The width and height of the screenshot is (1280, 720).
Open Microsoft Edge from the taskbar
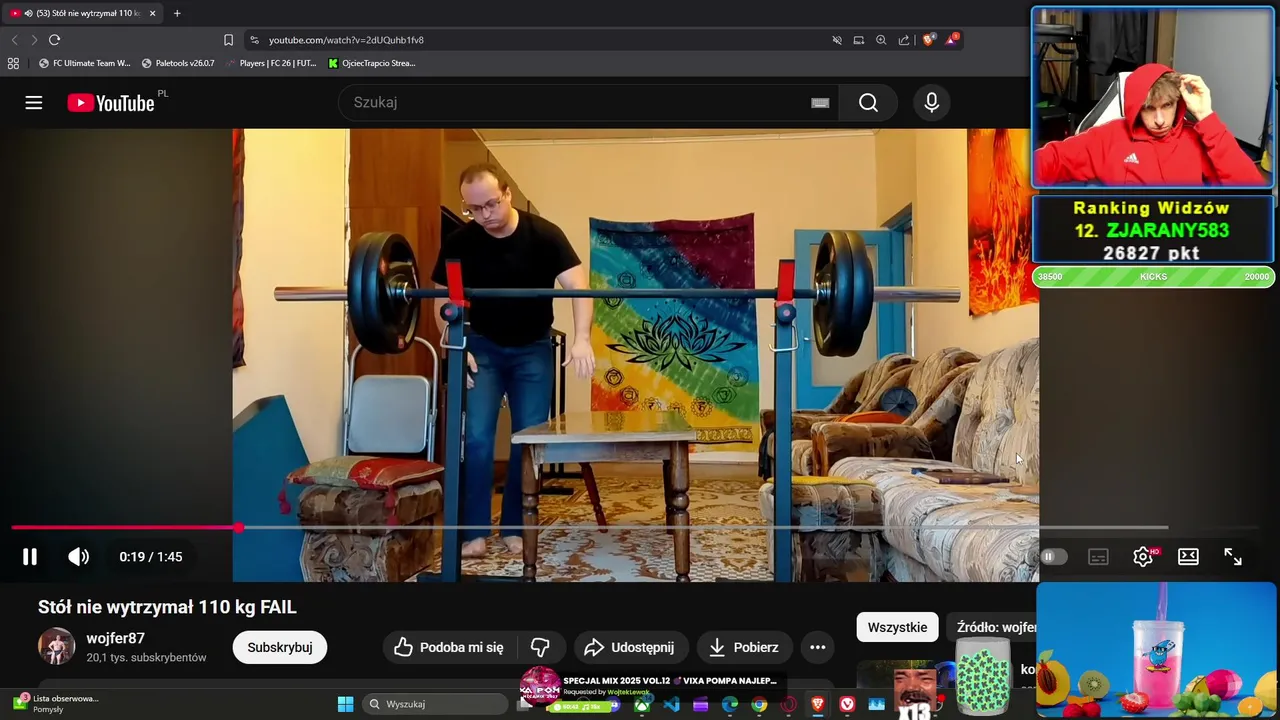(x=730, y=705)
